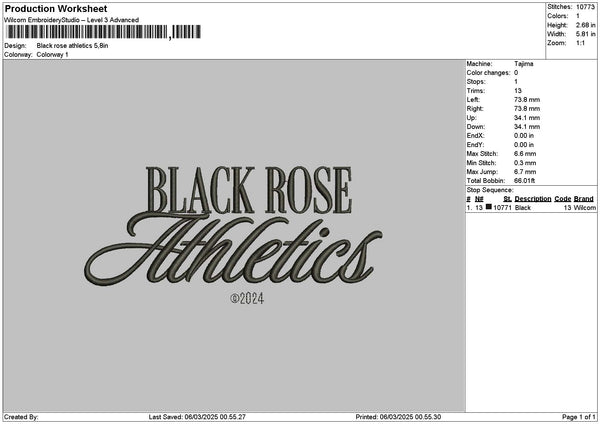Click the 'Wilcom' brand cell
This screenshot has width=600, height=424.
585,208
